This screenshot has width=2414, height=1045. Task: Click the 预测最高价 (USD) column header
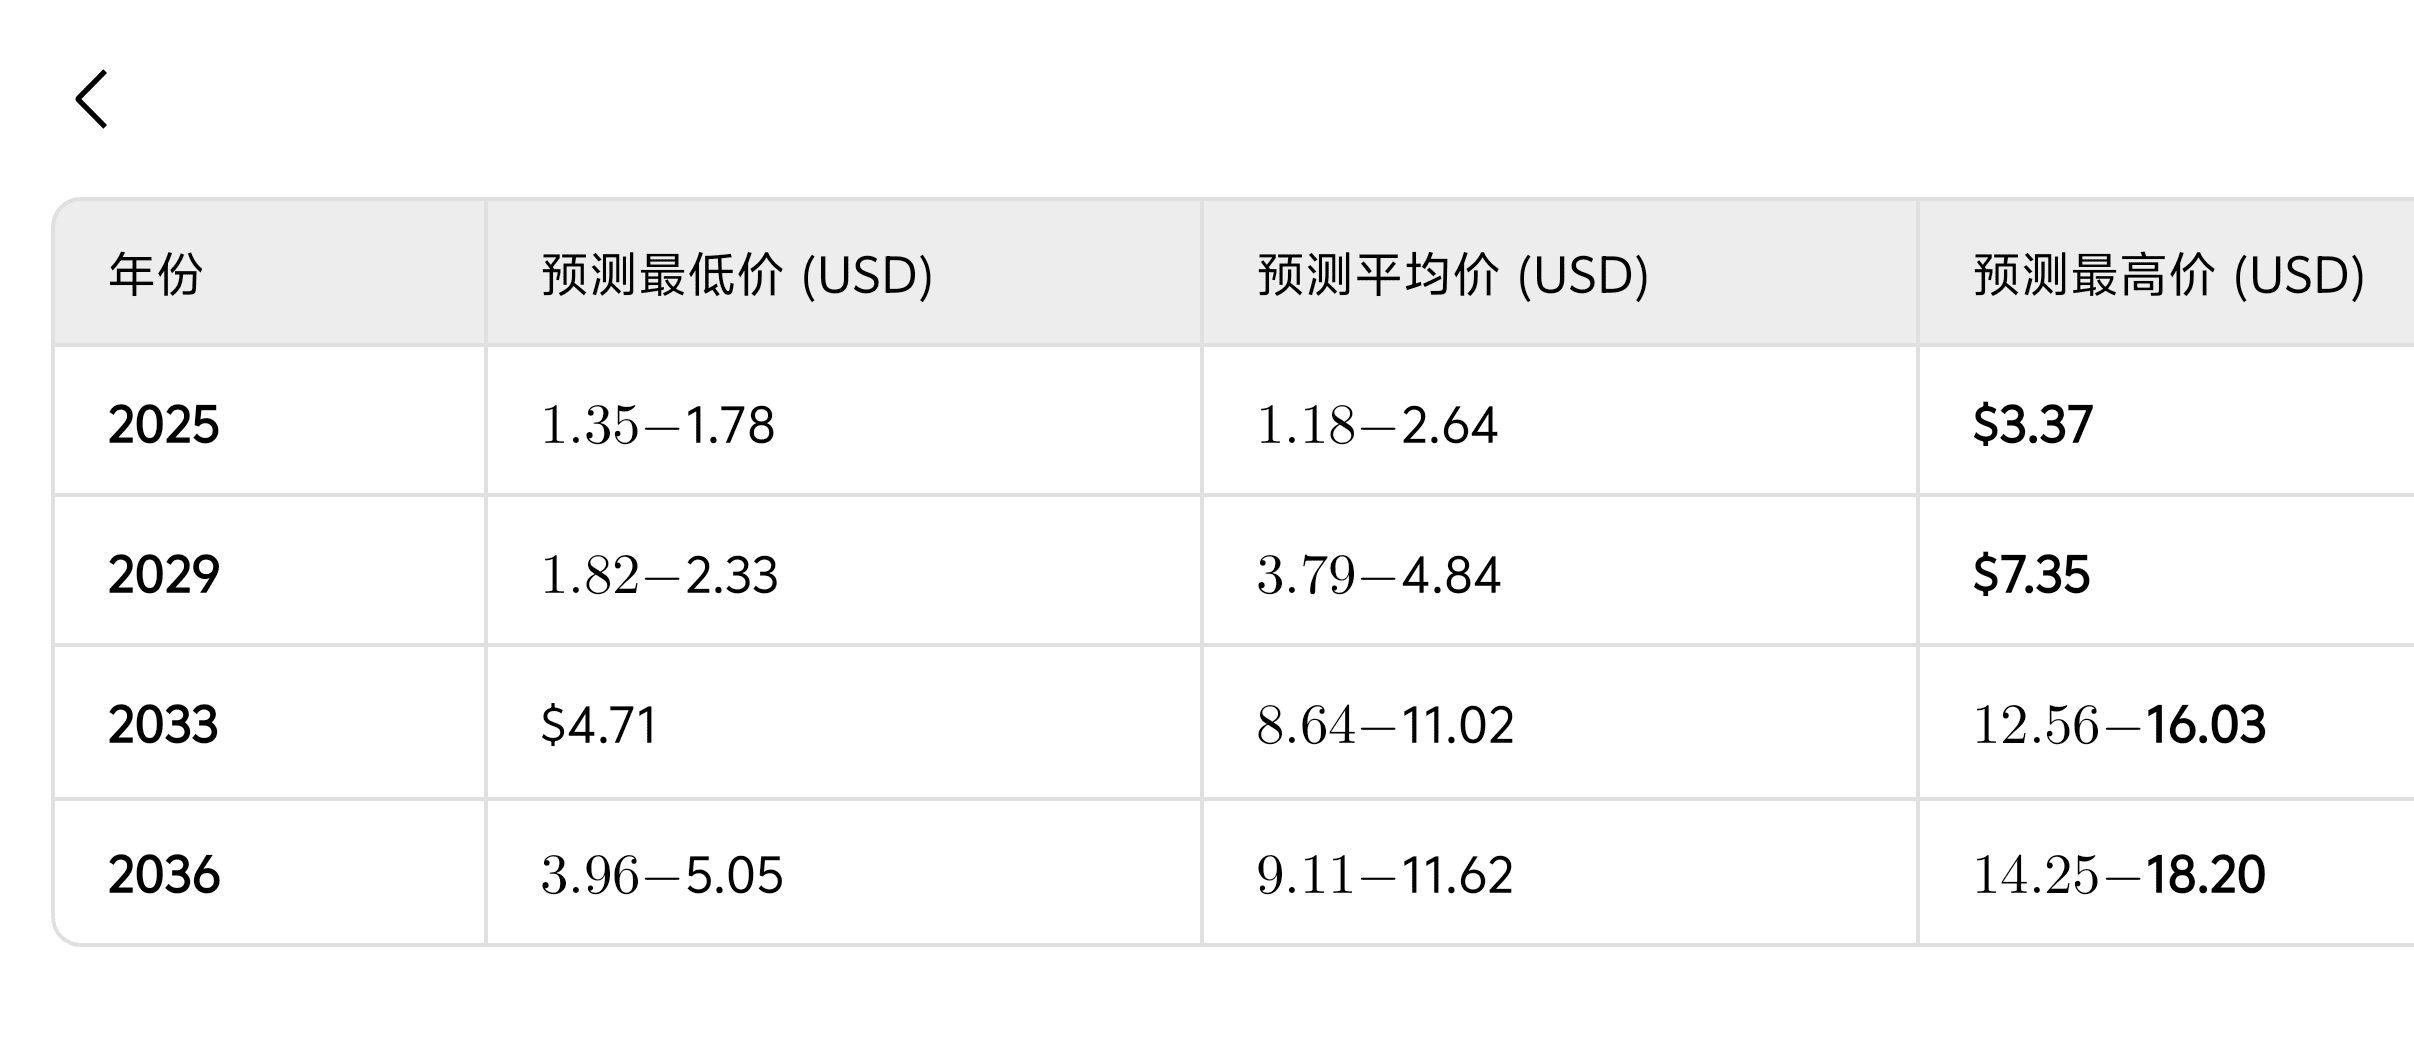(2169, 275)
